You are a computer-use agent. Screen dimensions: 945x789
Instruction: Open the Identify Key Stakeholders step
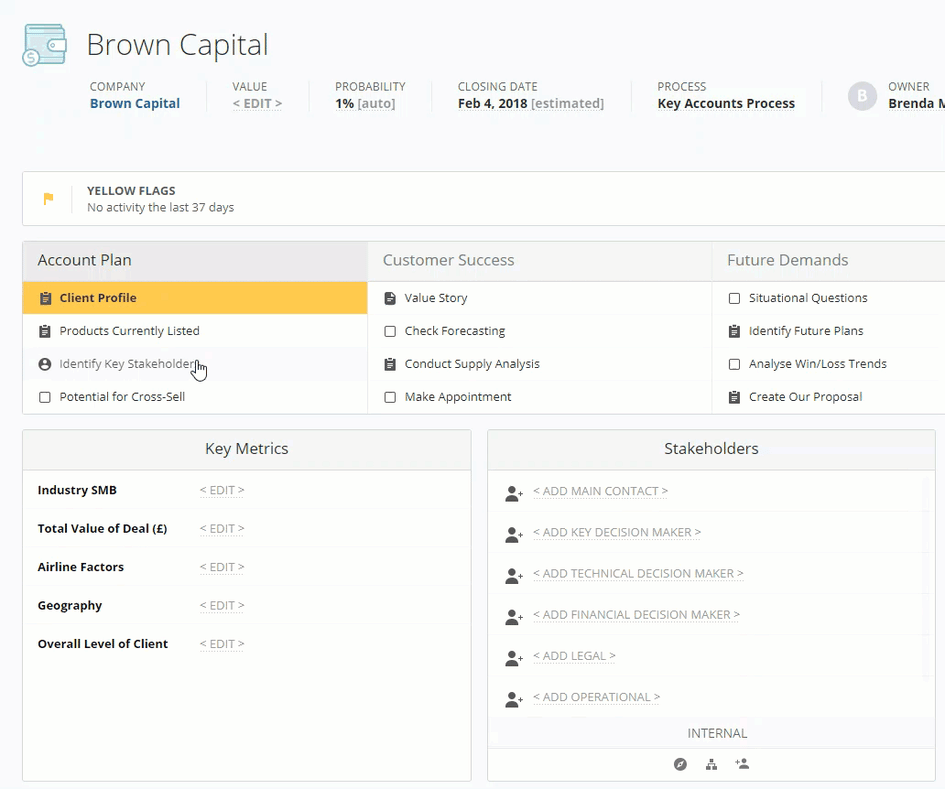(127, 364)
